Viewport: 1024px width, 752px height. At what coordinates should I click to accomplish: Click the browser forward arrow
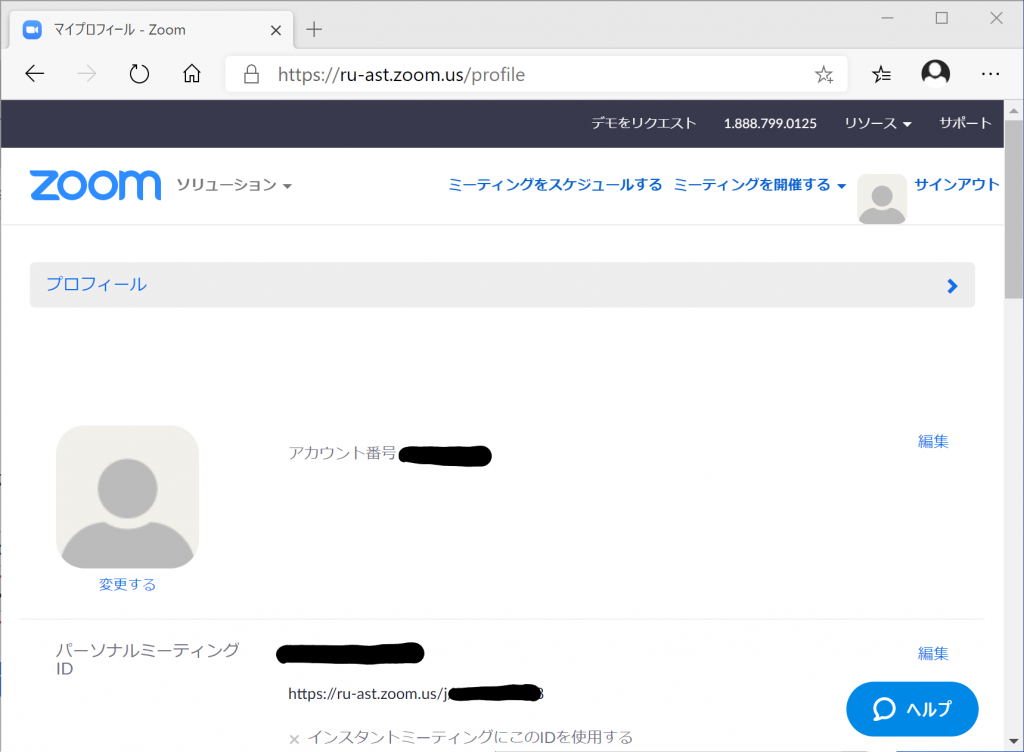coord(86,74)
